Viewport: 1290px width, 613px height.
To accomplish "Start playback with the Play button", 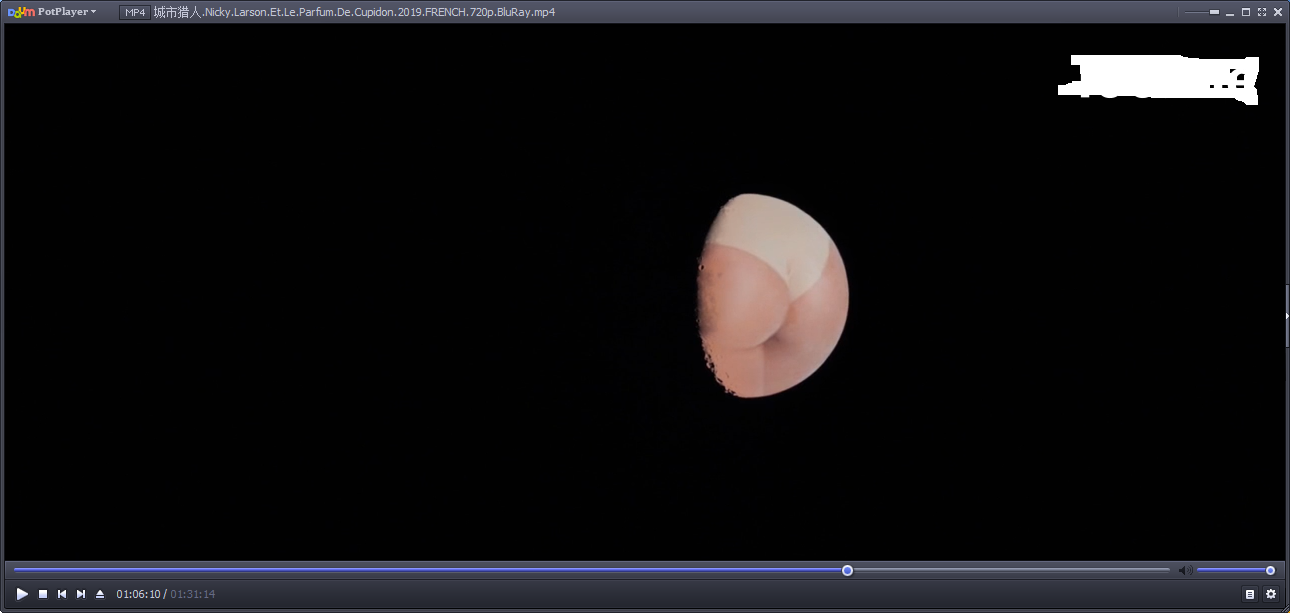I will tap(22, 594).
